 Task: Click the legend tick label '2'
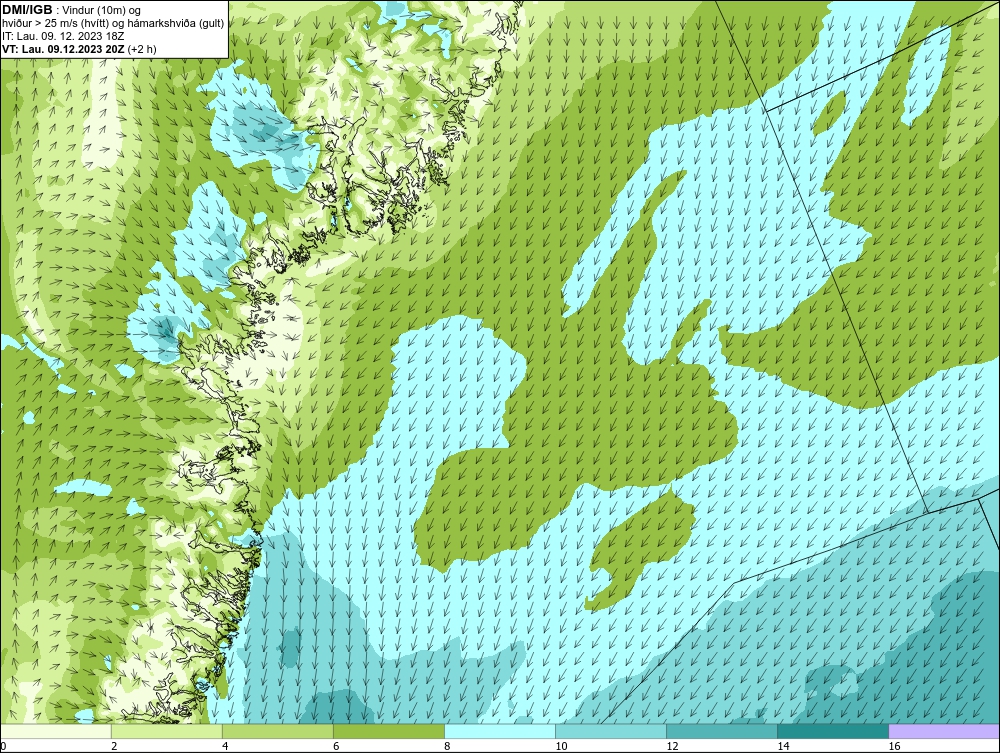tap(114, 746)
